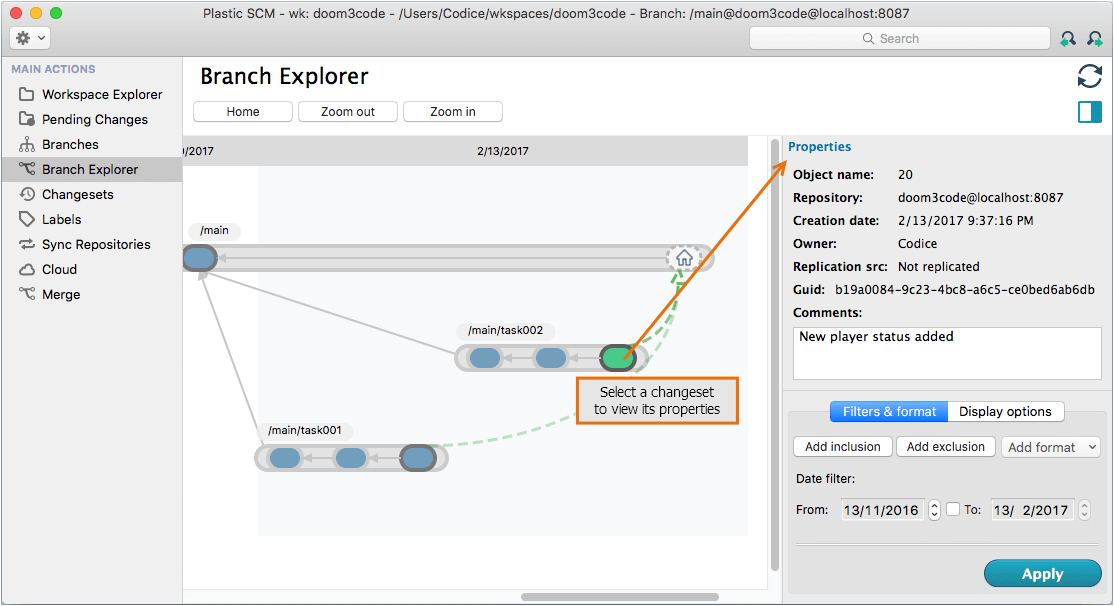This screenshot has width=1114, height=606.
Task: Select the home changeset on /main branch
Action: [x=684, y=258]
